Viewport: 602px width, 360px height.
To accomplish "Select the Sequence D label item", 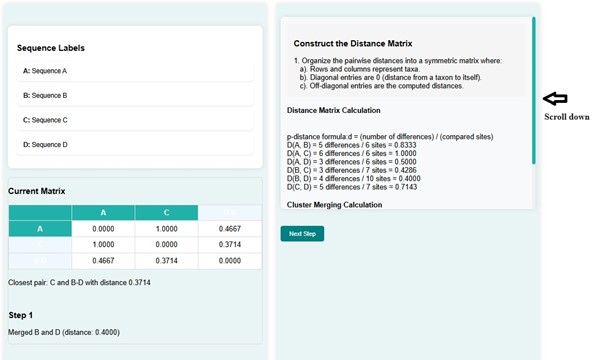I will [x=135, y=145].
